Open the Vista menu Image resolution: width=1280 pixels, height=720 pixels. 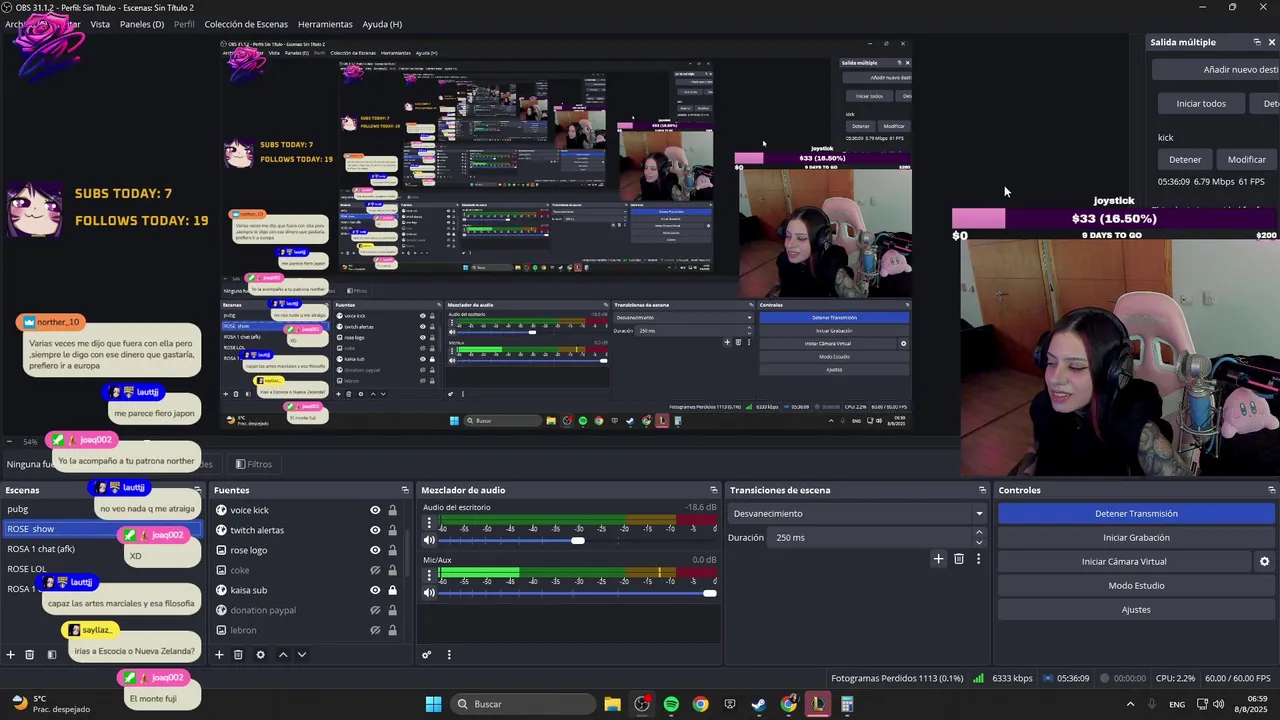(x=100, y=24)
